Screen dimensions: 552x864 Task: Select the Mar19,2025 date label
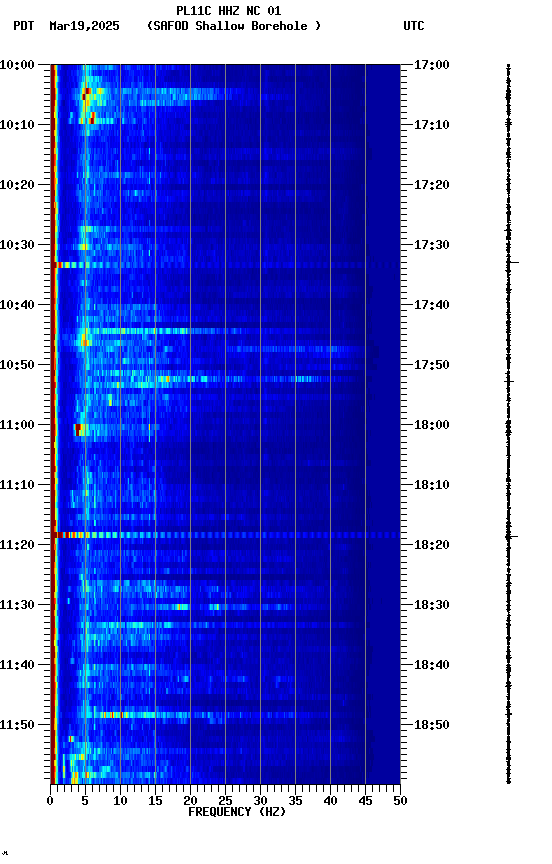[x=84, y=26]
